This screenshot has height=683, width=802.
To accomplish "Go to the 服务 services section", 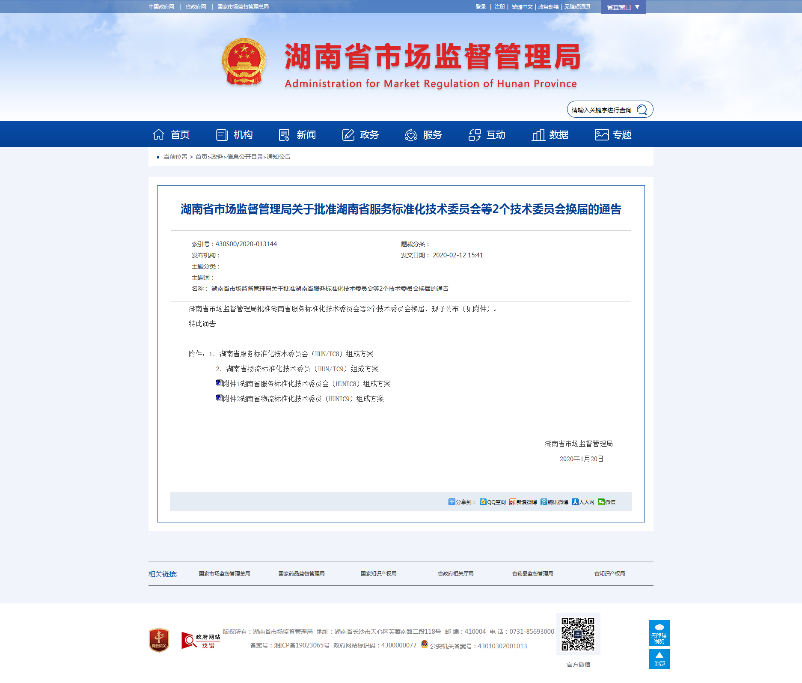I will tap(423, 135).
